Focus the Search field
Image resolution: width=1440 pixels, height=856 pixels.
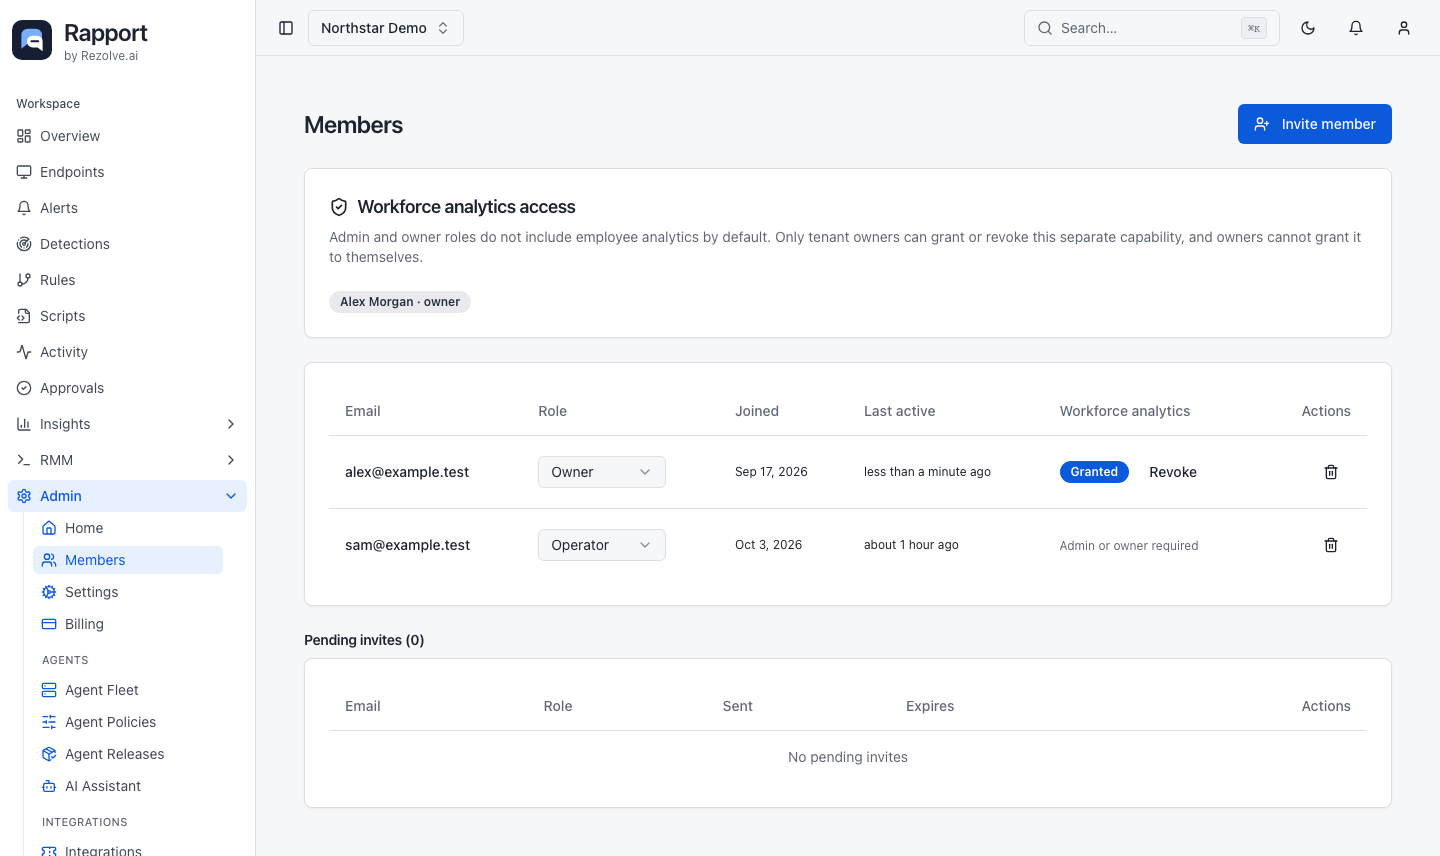pyautogui.click(x=1152, y=28)
